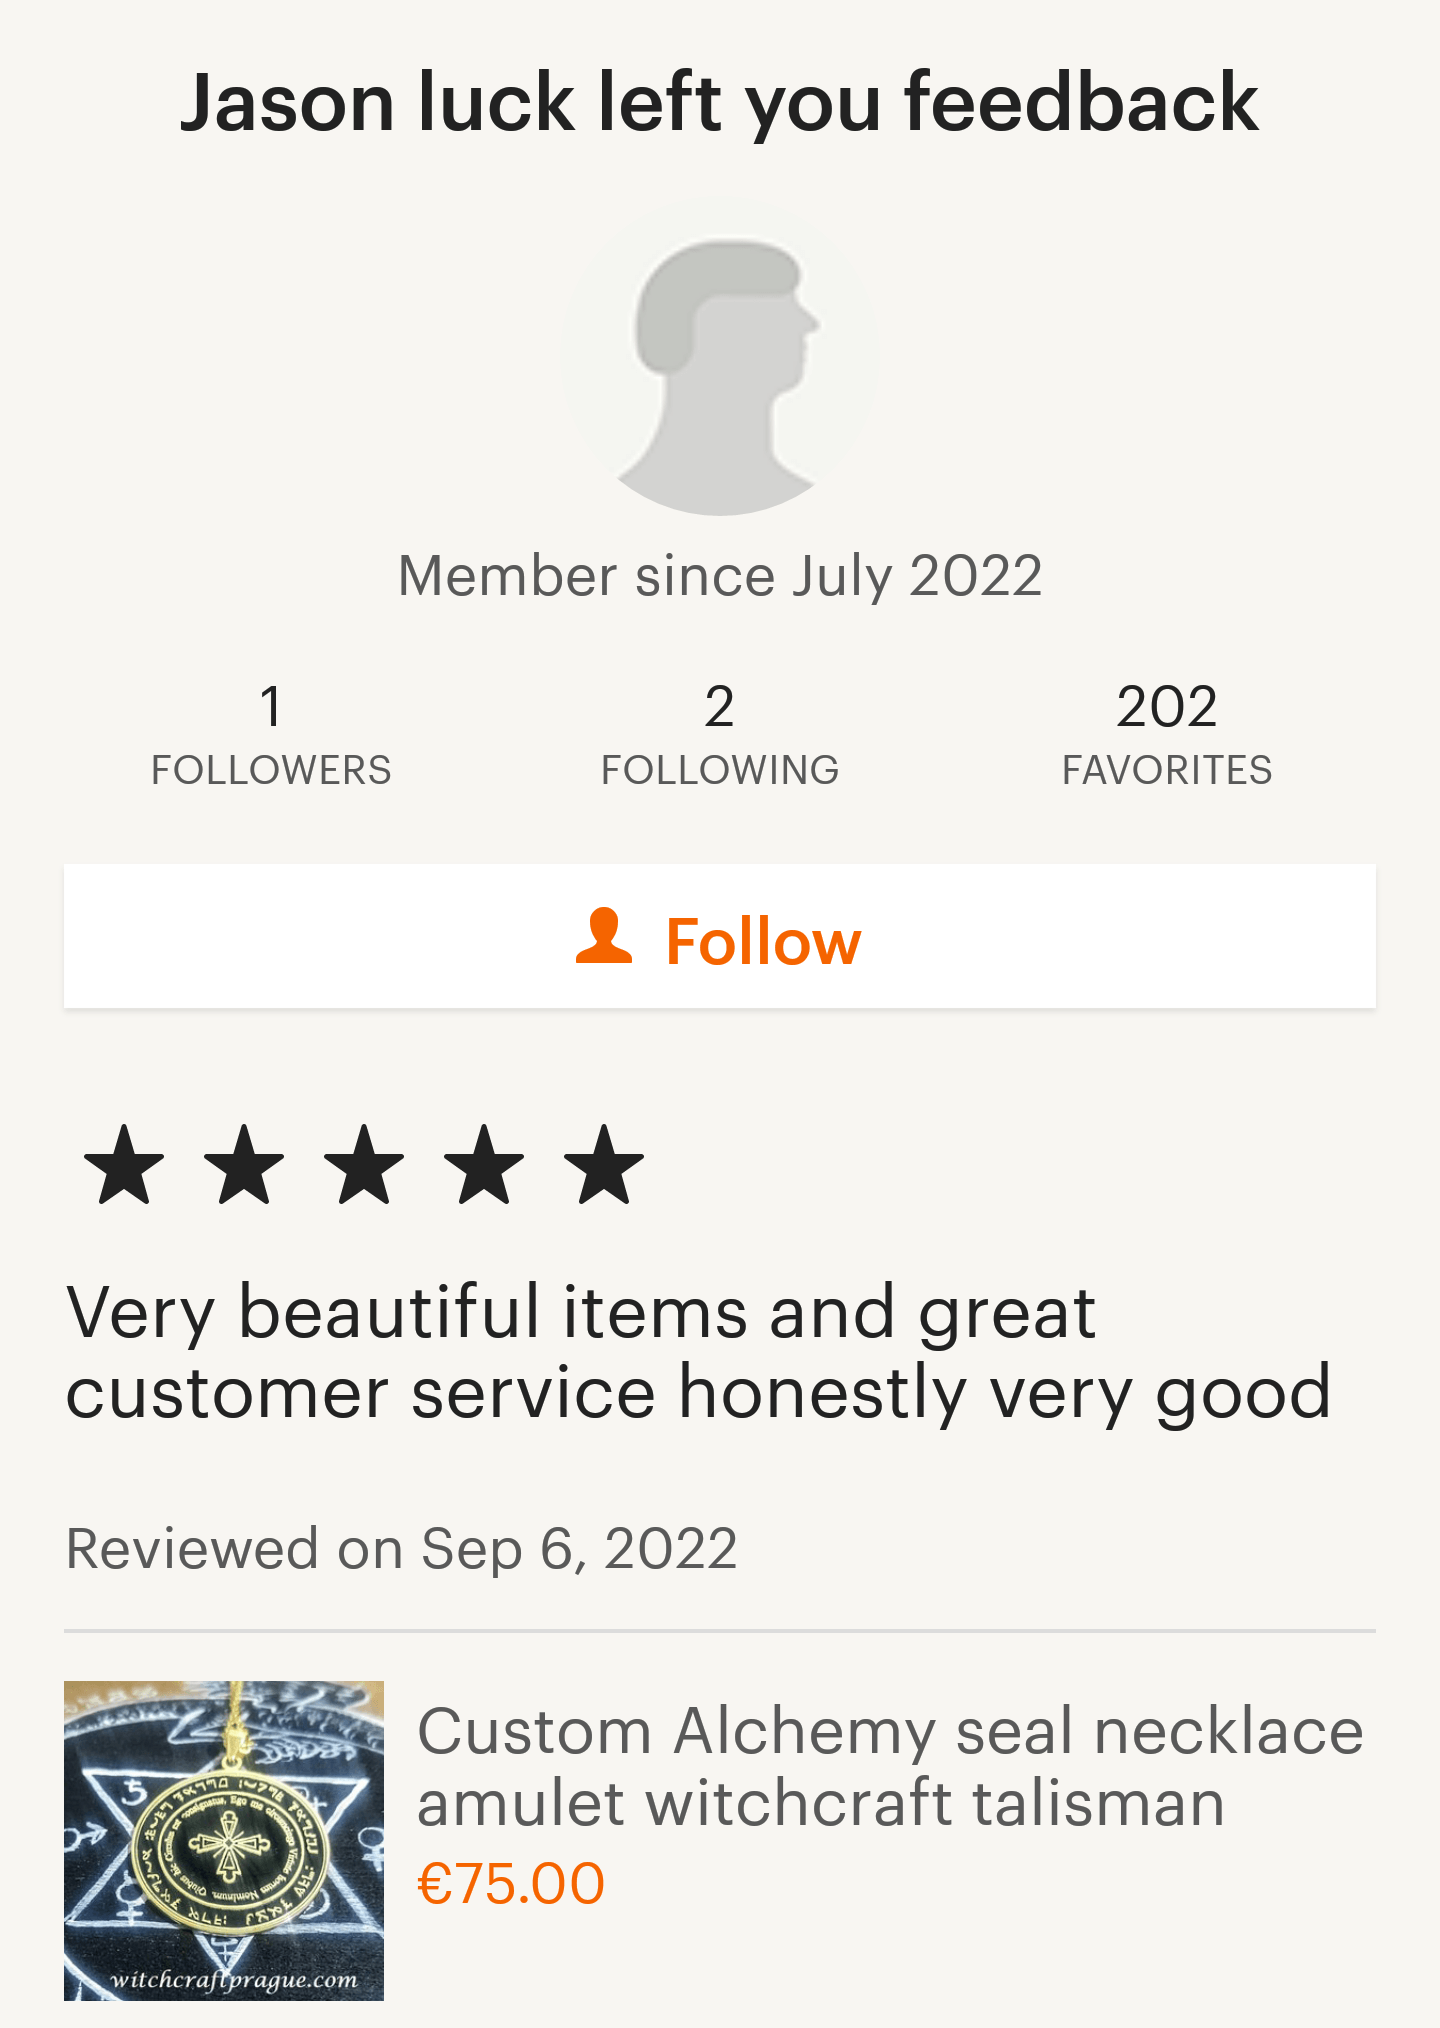This screenshot has height=2028, width=1440.
Task: Open the FOLLOWERS label
Action: coord(271,770)
